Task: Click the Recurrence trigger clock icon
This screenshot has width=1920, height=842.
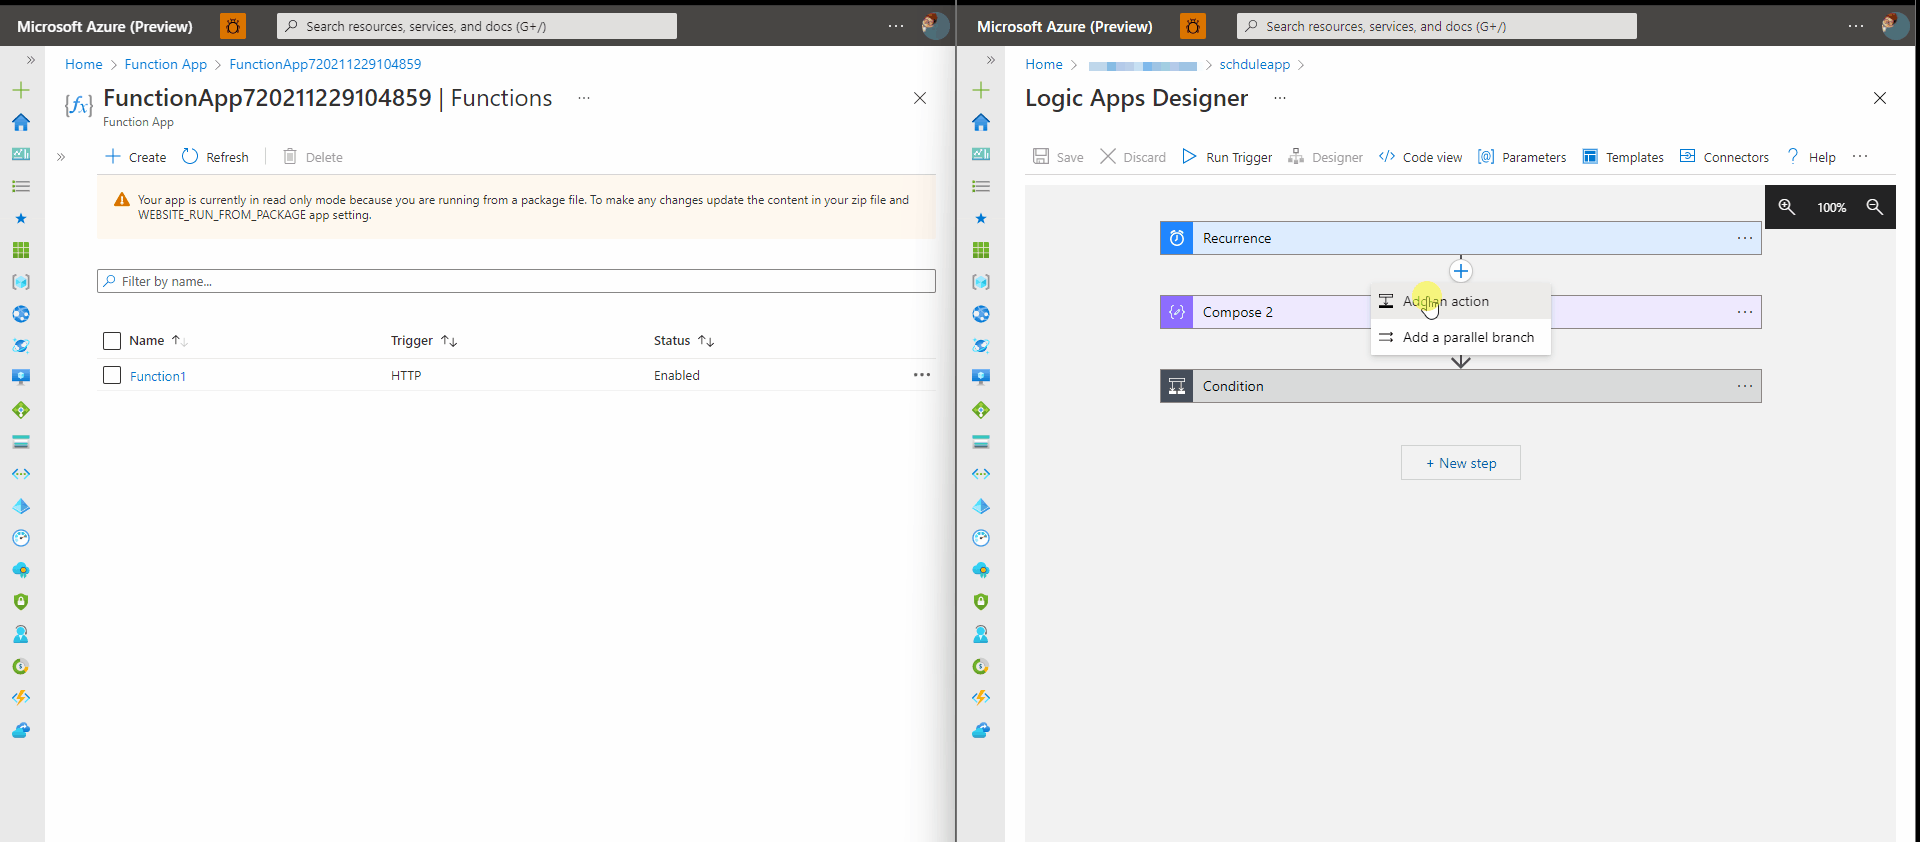Action: (x=1177, y=238)
